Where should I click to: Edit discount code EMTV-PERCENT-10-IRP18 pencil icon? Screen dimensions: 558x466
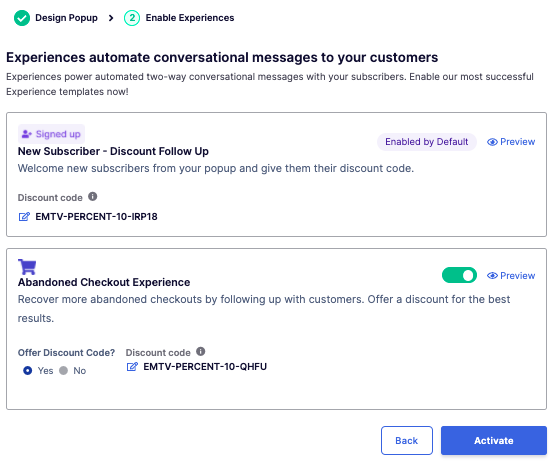click(24, 216)
